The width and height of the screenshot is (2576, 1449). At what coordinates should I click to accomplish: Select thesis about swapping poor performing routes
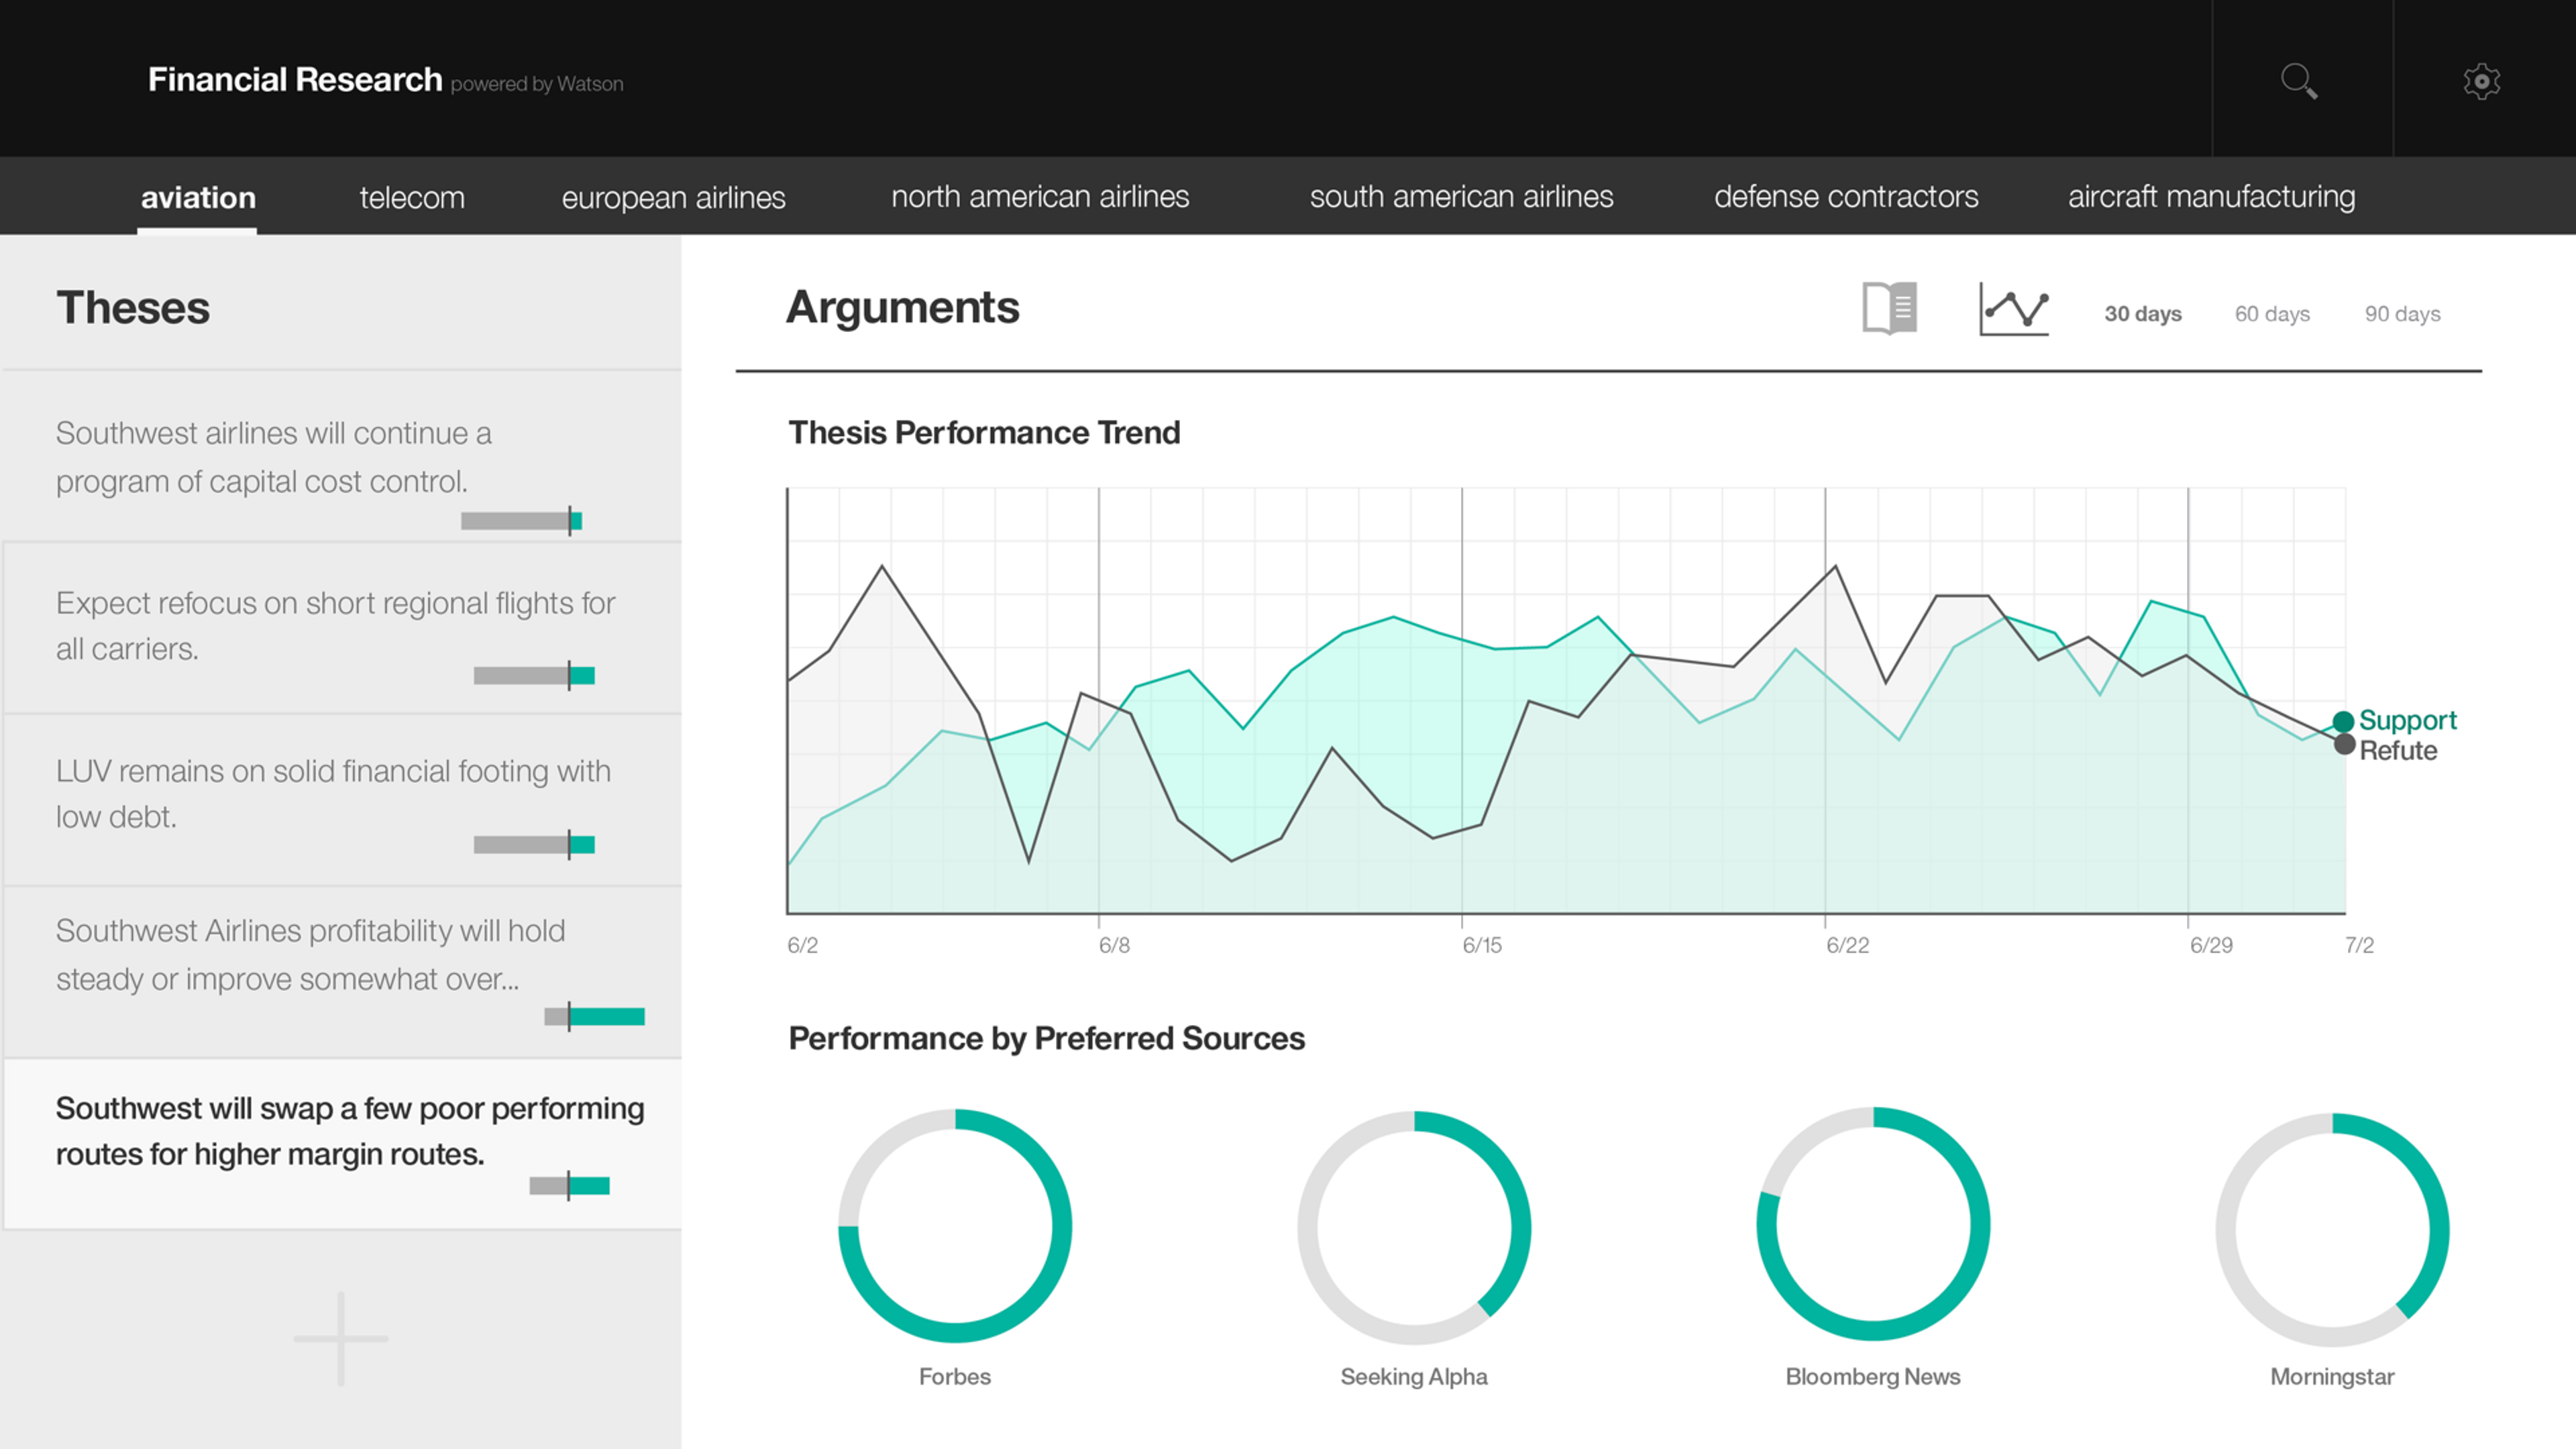(x=342, y=1144)
